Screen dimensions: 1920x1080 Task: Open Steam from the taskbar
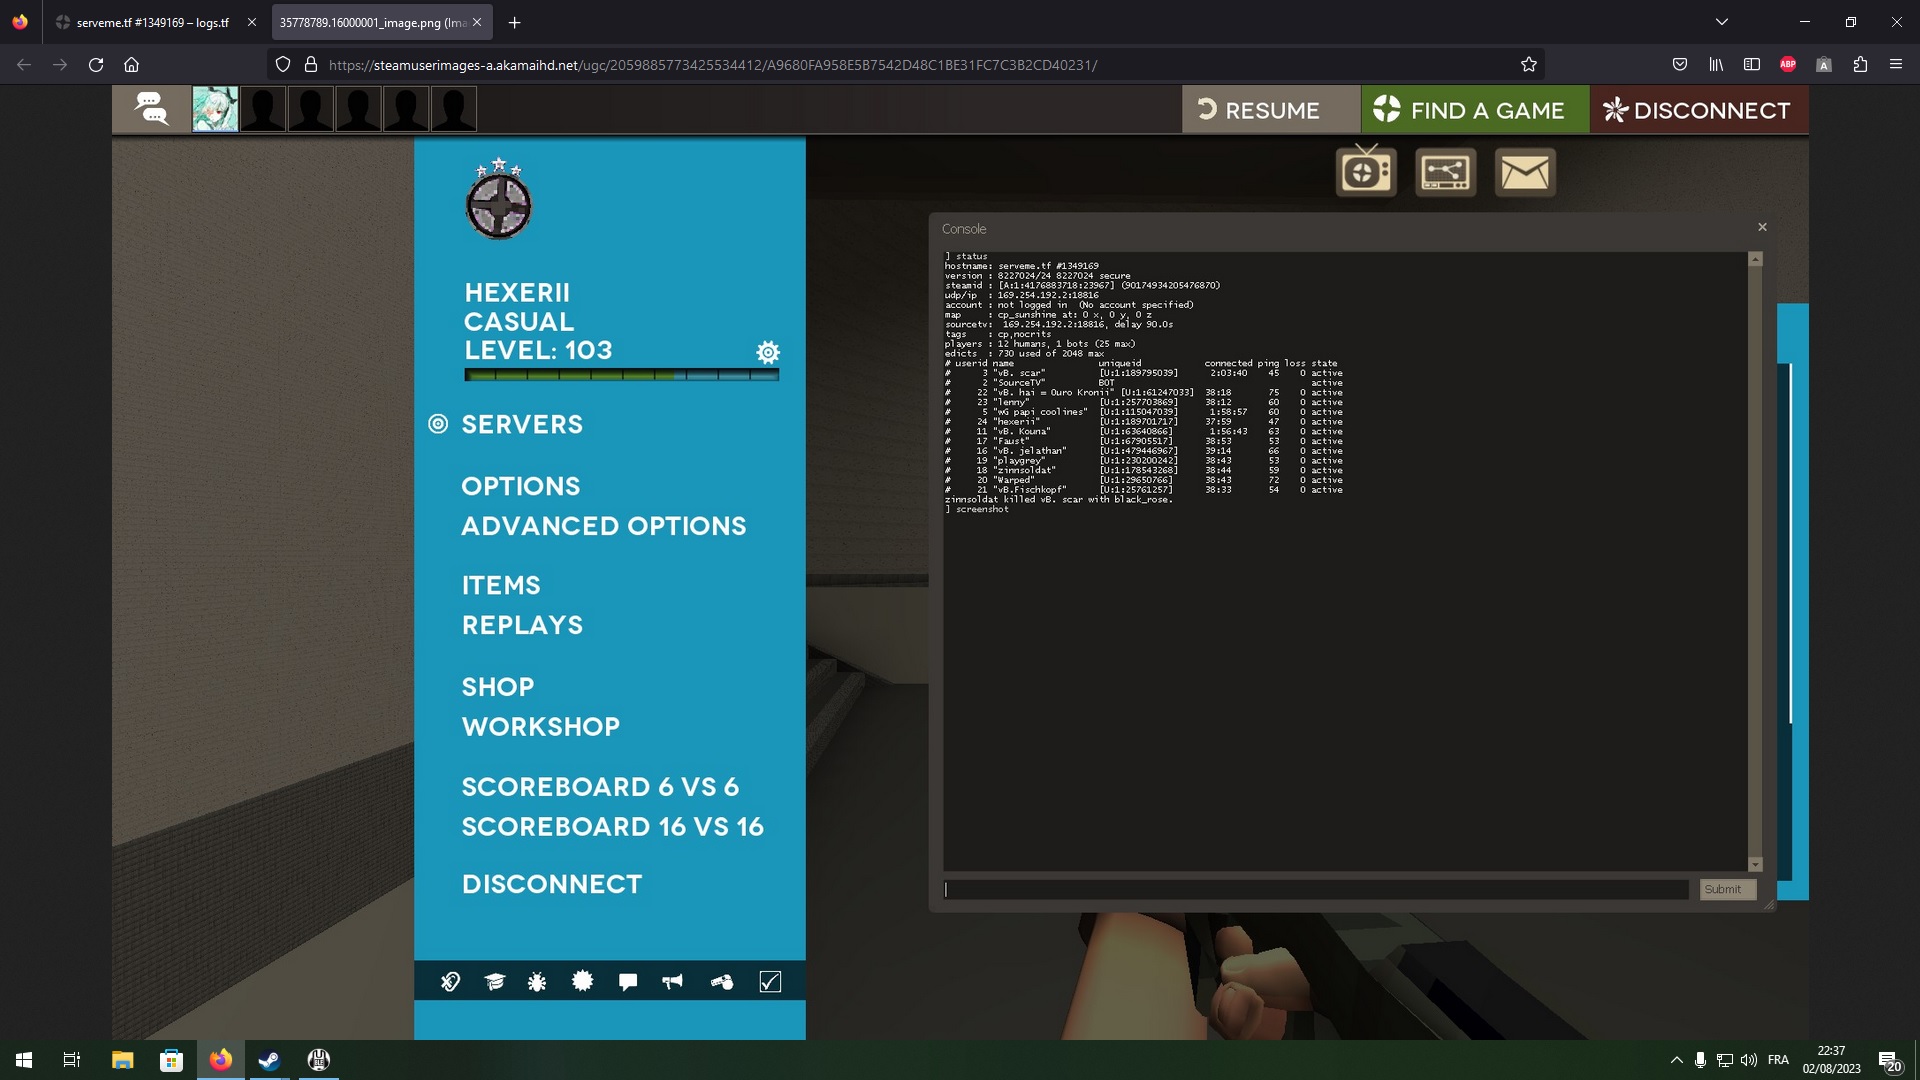coord(269,1060)
